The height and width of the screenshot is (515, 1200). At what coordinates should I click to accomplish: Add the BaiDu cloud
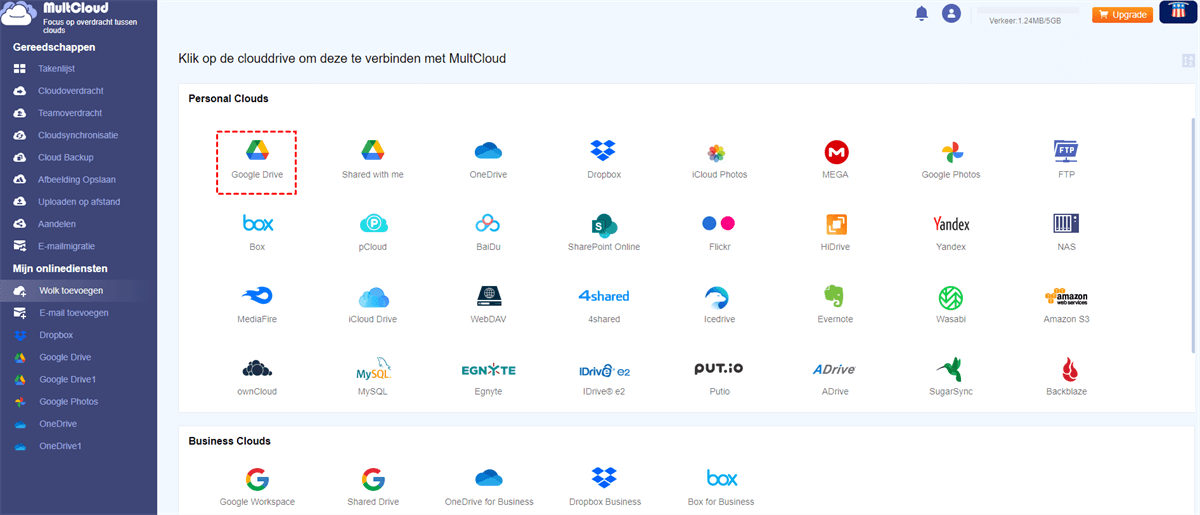pos(488,232)
